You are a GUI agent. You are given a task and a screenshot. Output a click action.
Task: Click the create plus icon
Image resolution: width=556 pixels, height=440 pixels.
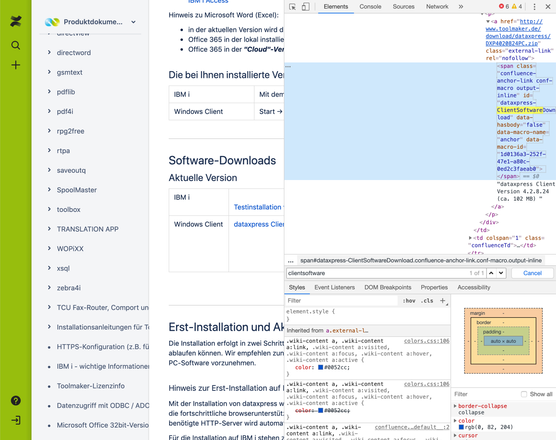16,65
